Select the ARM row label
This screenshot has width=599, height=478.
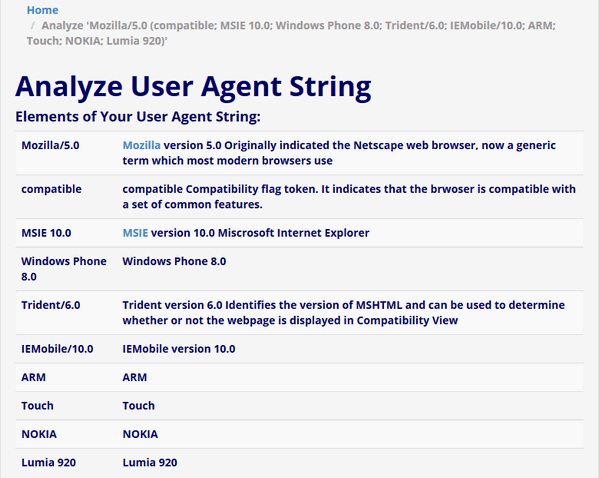point(34,378)
